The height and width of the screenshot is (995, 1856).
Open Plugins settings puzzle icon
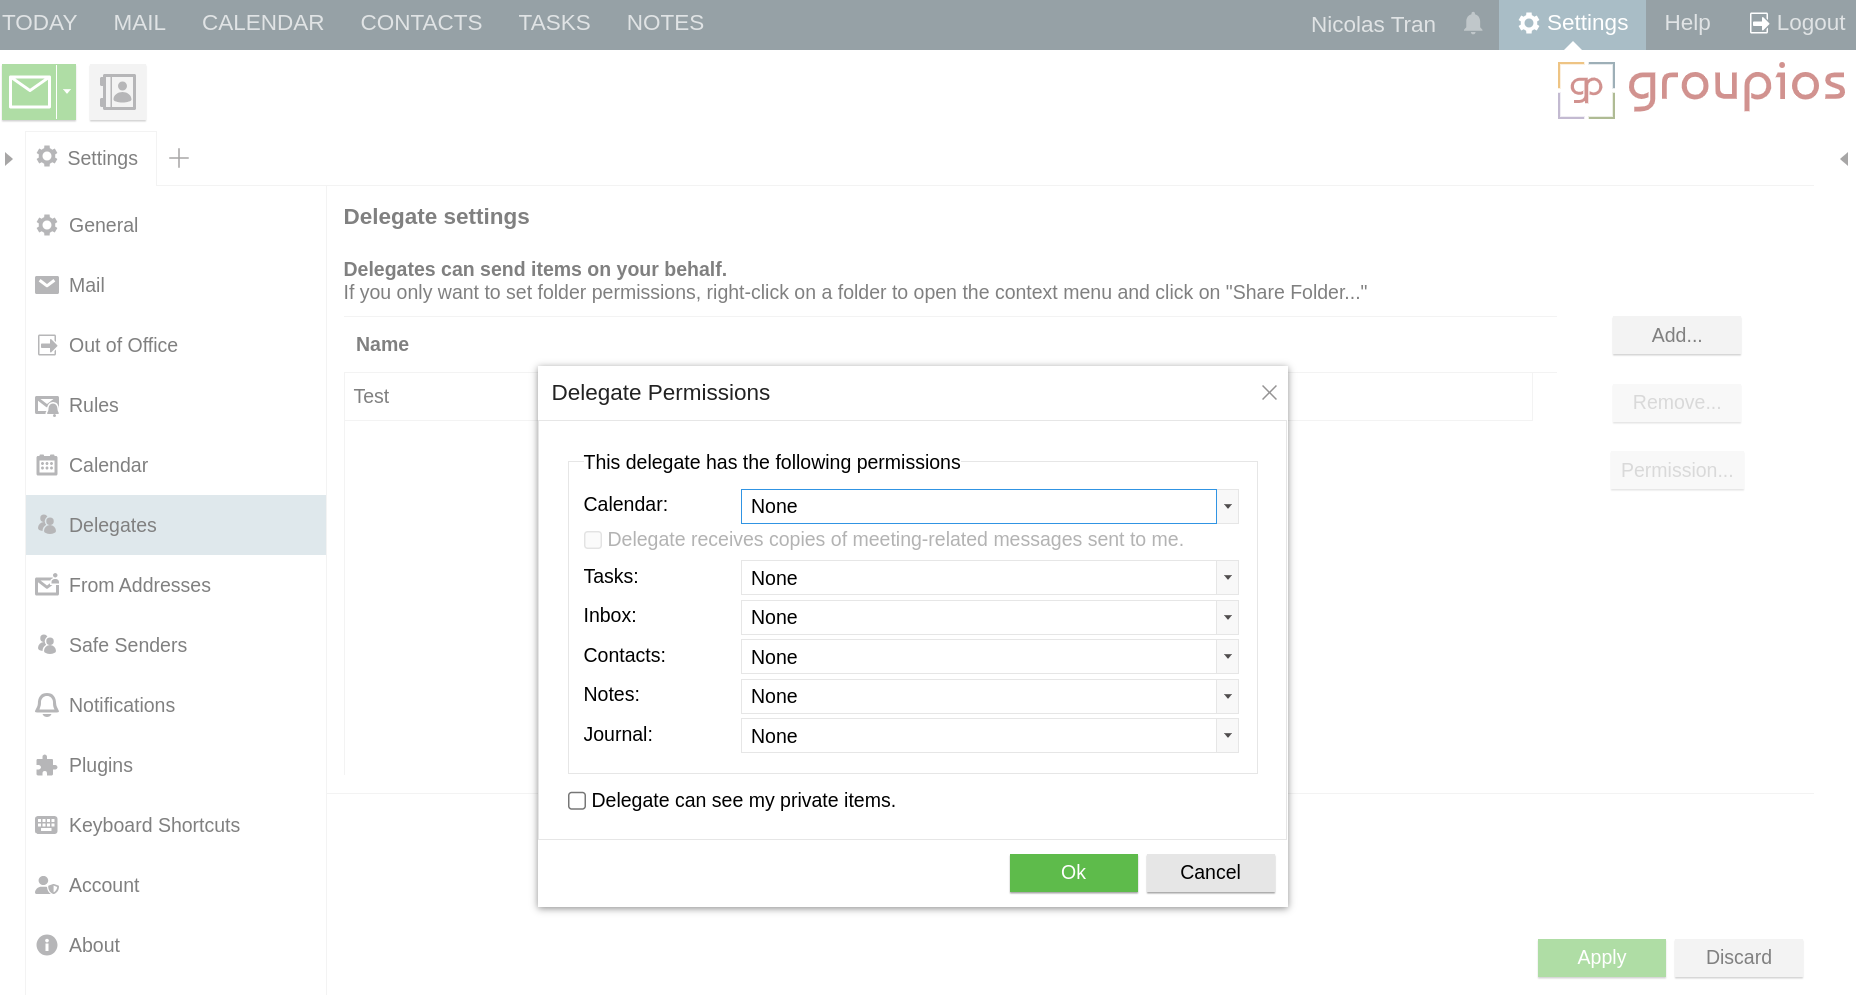[47, 765]
